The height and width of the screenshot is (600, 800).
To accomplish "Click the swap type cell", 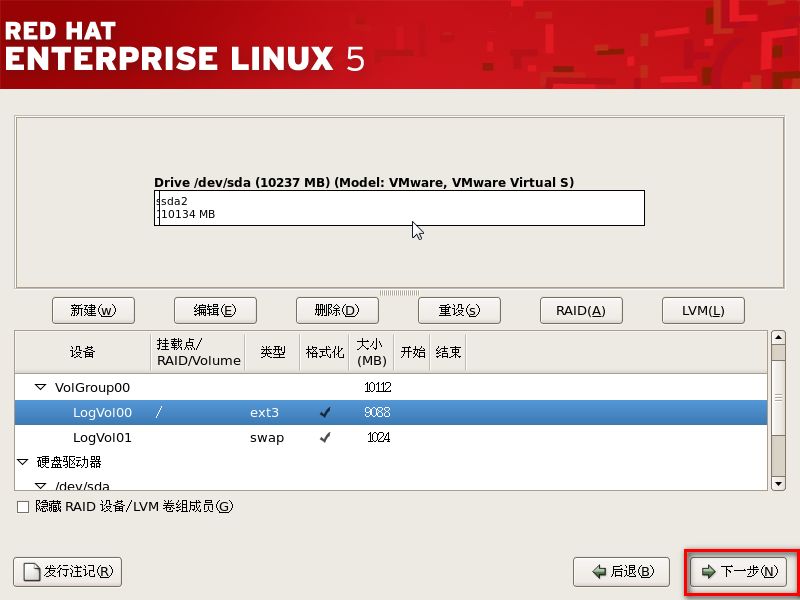I will tap(267, 438).
